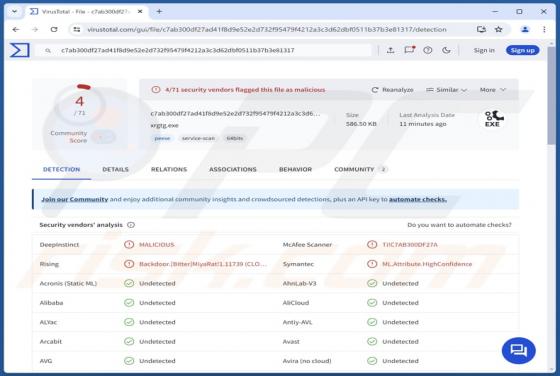Click AhnLab-V3 undetected checkmark icon

[372, 283]
